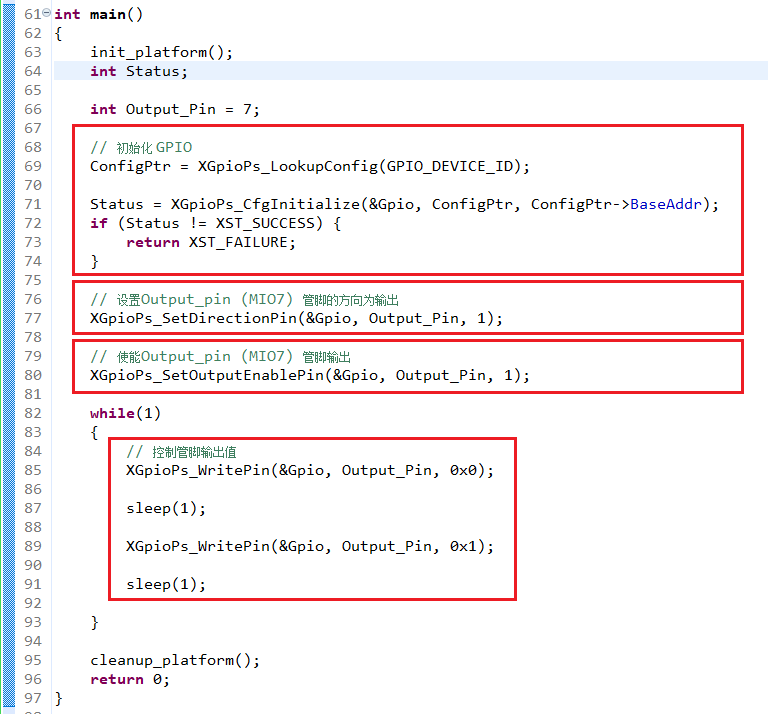
Task: Click the '// 控制管脚输出值' comment
Action: (x=181, y=452)
